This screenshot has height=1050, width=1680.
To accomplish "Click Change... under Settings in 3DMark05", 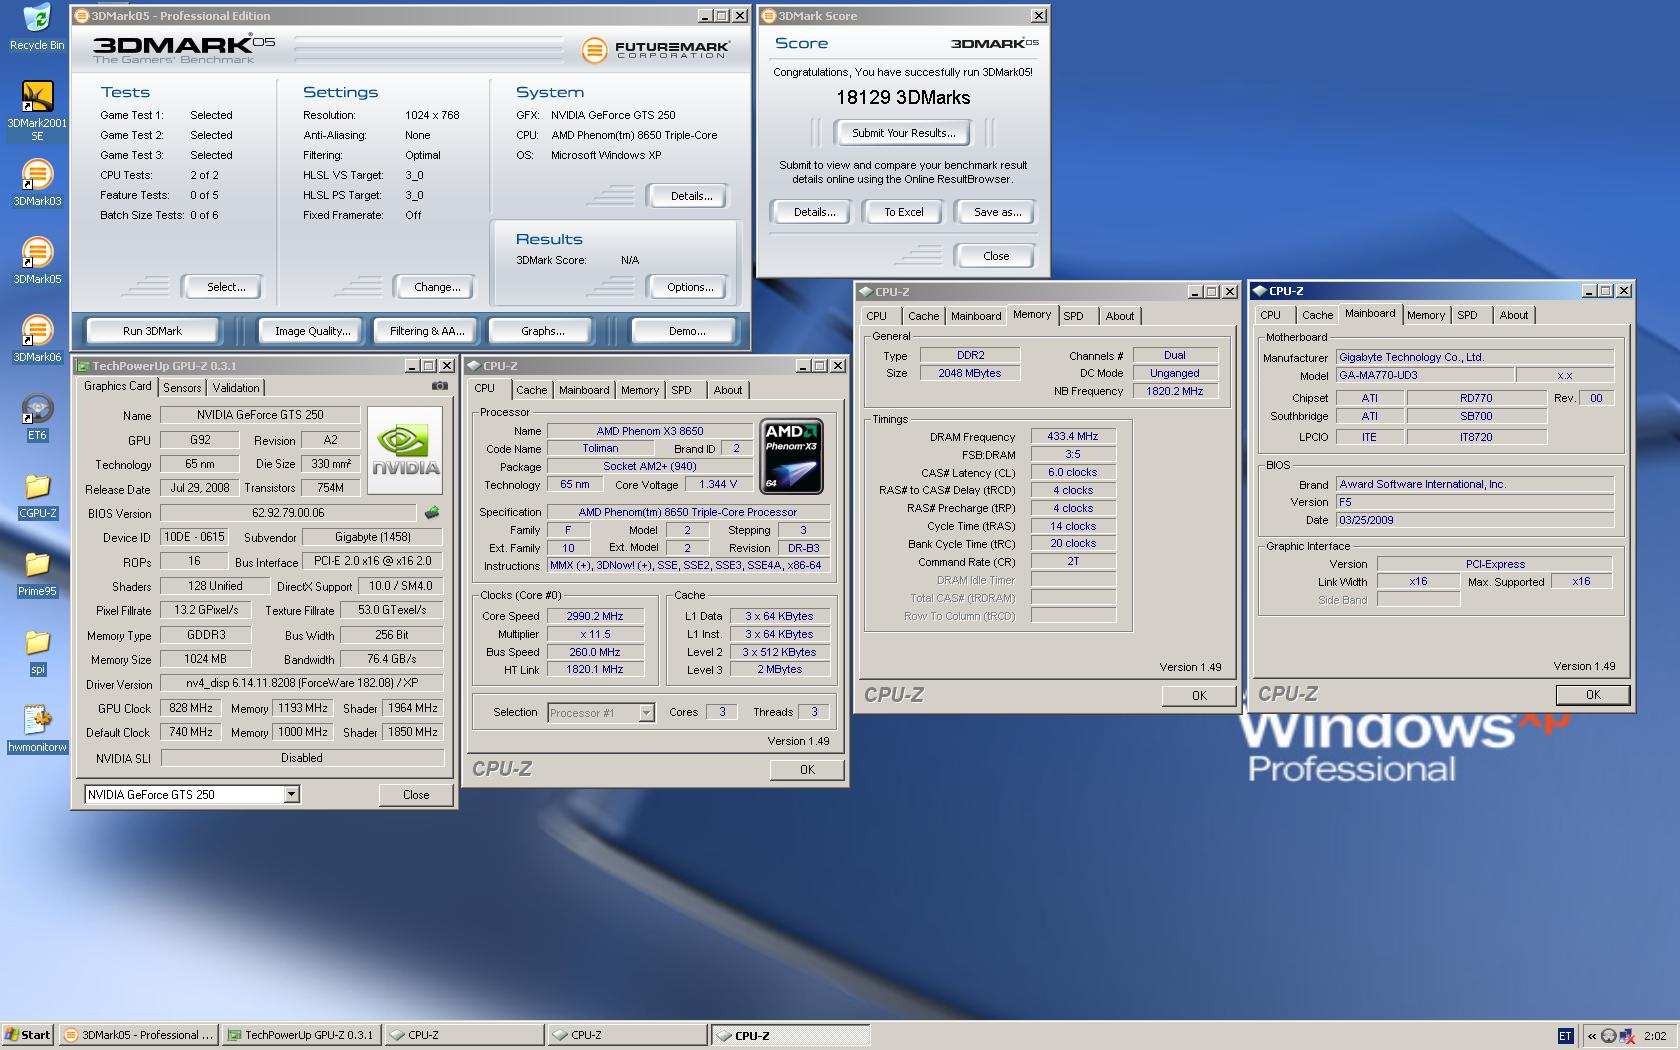I will click(x=437, y=287).
